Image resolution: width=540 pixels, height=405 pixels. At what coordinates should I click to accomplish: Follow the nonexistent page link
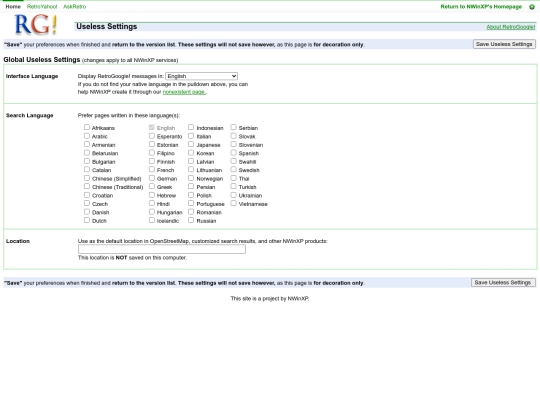pos(184,92)
